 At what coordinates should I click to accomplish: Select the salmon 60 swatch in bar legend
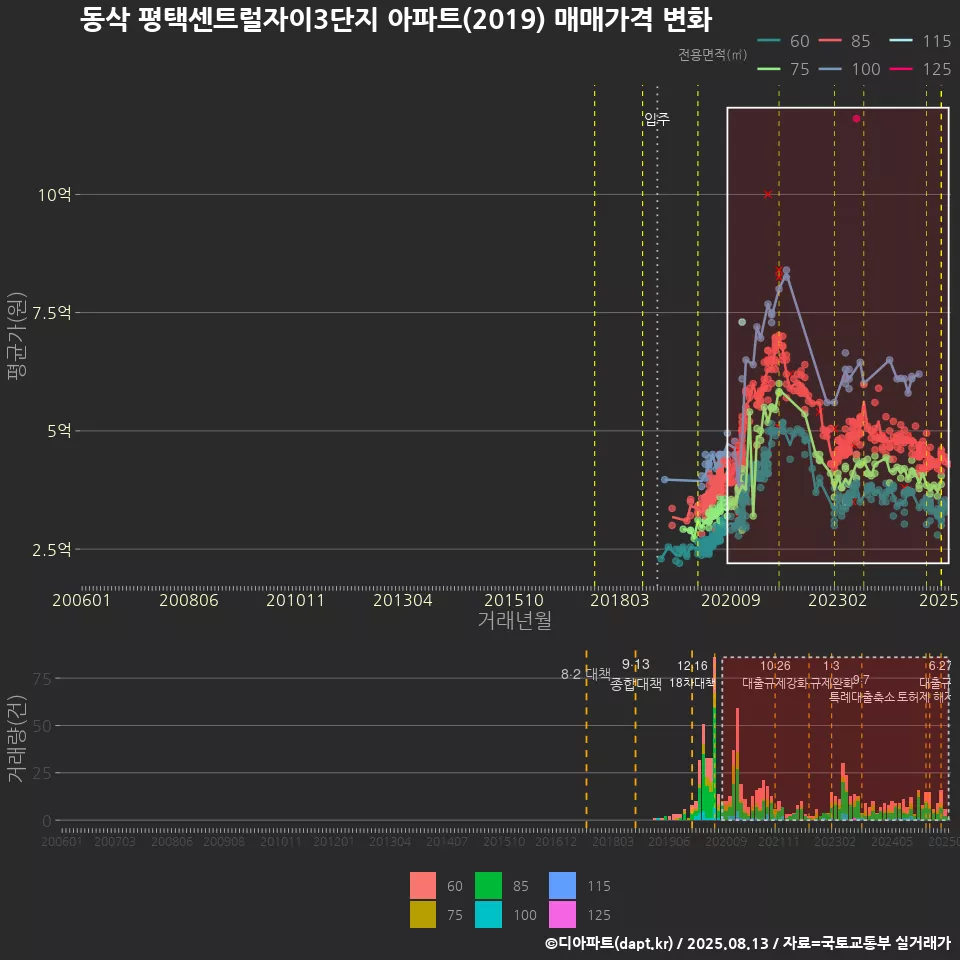coord(423,885)
